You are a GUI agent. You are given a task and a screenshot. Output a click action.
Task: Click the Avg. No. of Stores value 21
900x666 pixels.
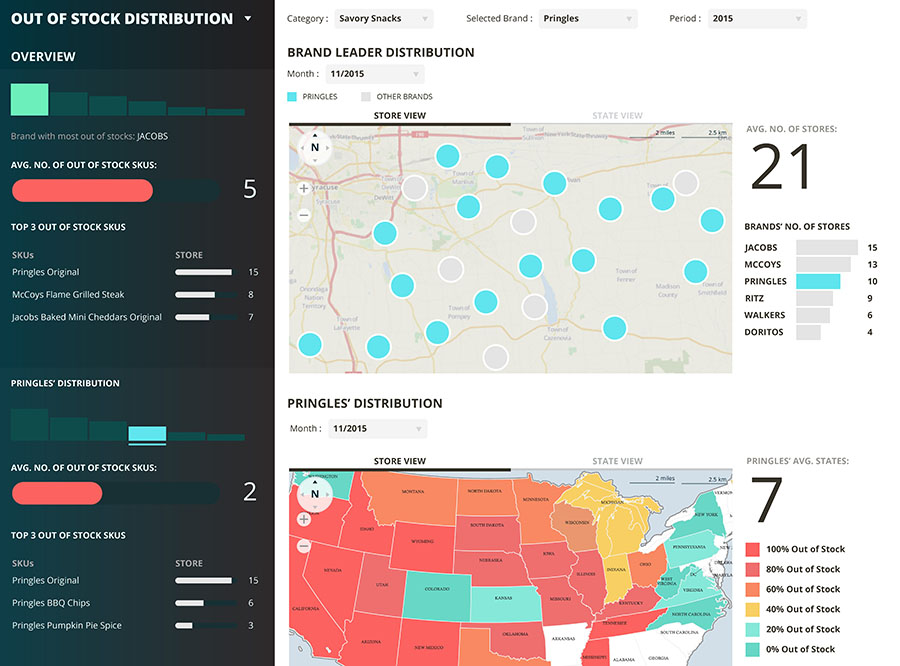(x=781, y=167)
